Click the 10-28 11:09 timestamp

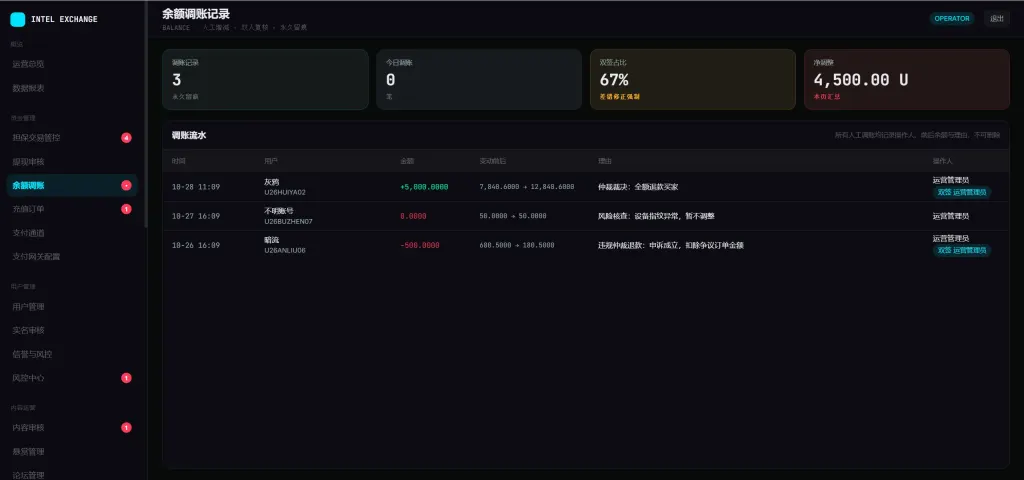point(196,187)
